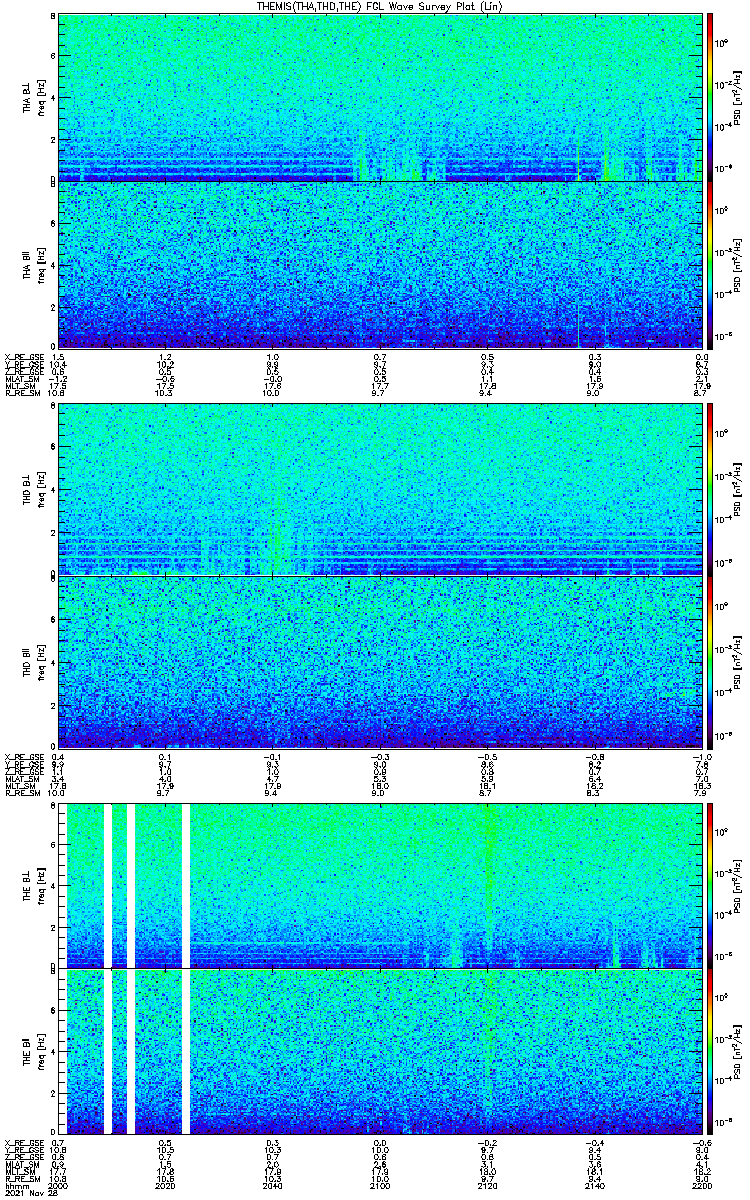Viewport: 750px width, 1200px height.
Task: Click the 2040 time tick label
Action: [272, 1184]
